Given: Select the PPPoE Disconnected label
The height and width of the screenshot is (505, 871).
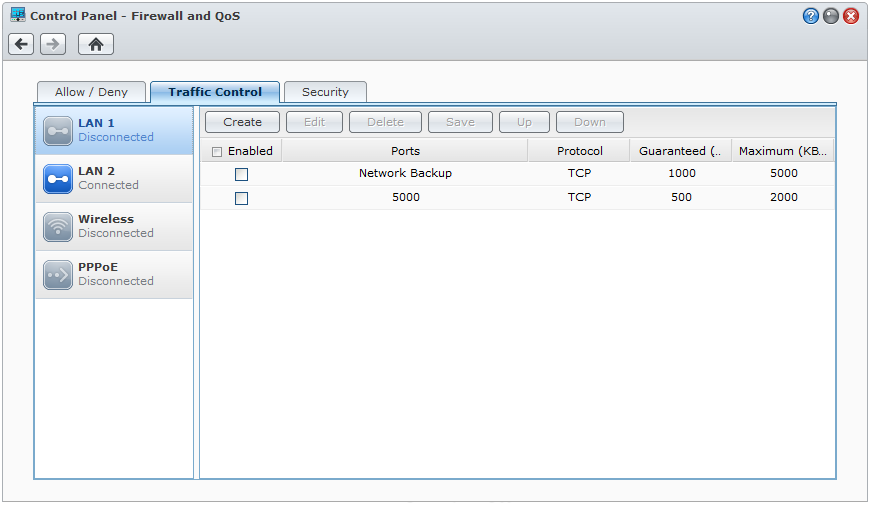Looking at the screenshot, I should 116,281.
